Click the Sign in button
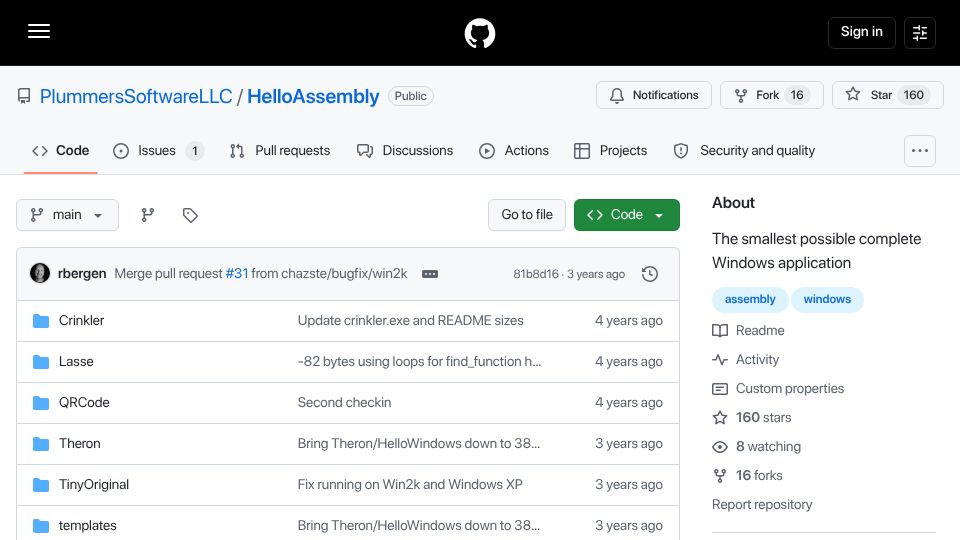The image size is (960, 540). pos(861,32)
